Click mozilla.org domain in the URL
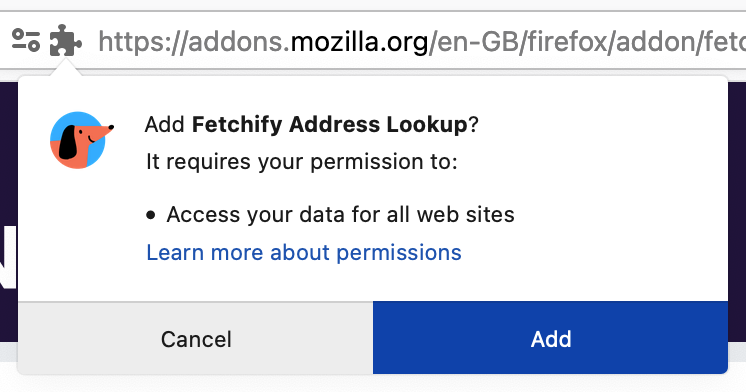The height and width of the screenshot is (392, 746). tap(359, 42)
